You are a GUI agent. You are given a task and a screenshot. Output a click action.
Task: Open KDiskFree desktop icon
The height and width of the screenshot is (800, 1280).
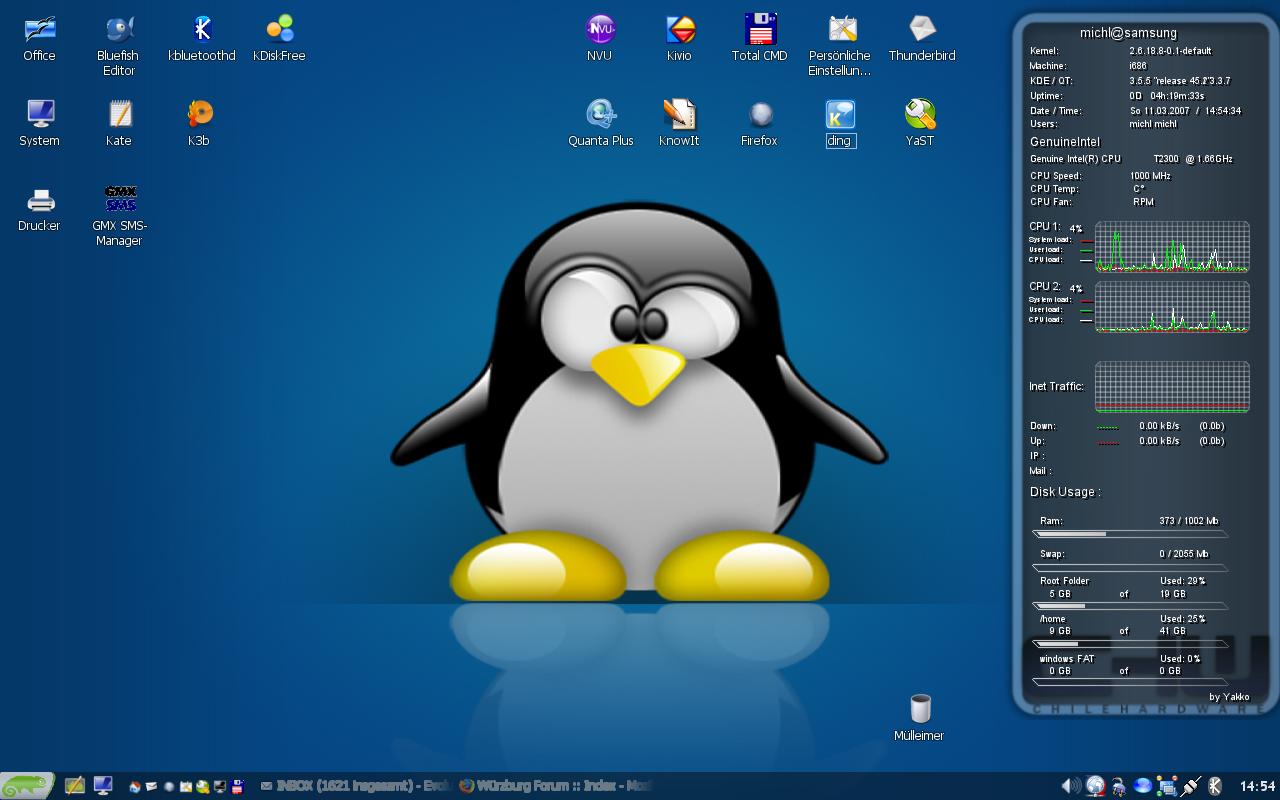point(279,39)
